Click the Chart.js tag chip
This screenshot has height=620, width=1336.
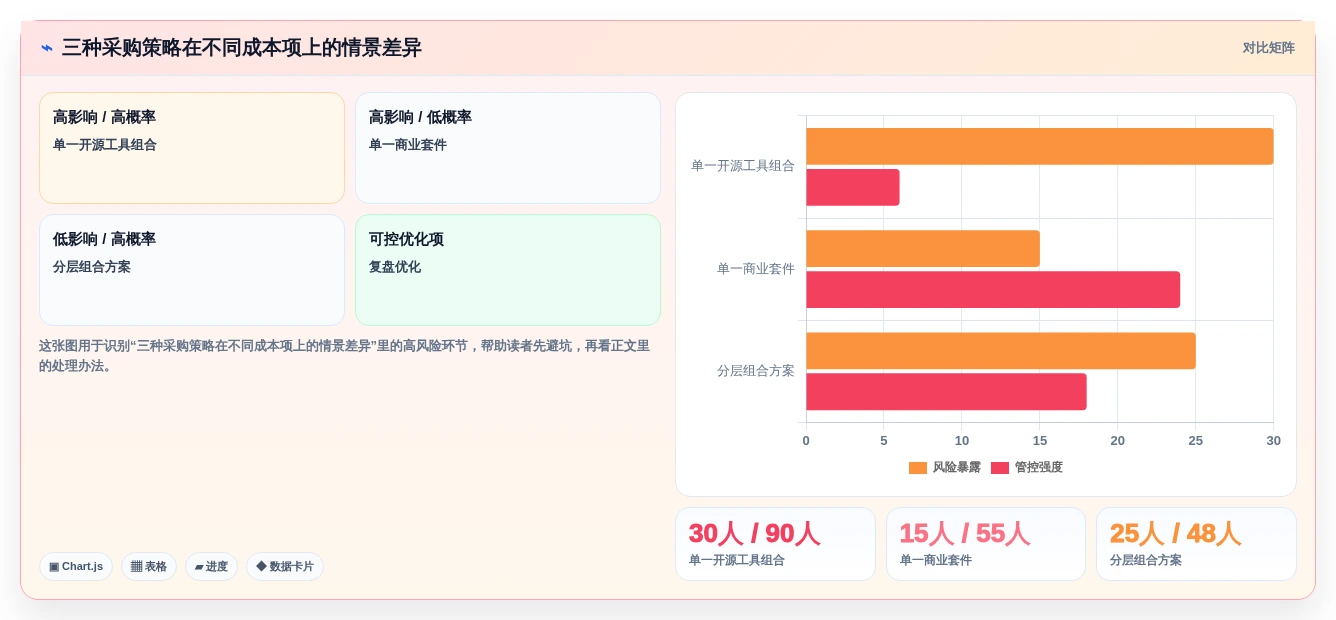(x=76, y=567)
